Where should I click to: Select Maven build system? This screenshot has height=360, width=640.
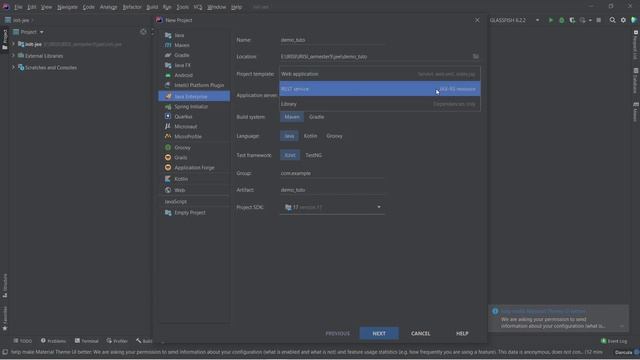point(292,117)
